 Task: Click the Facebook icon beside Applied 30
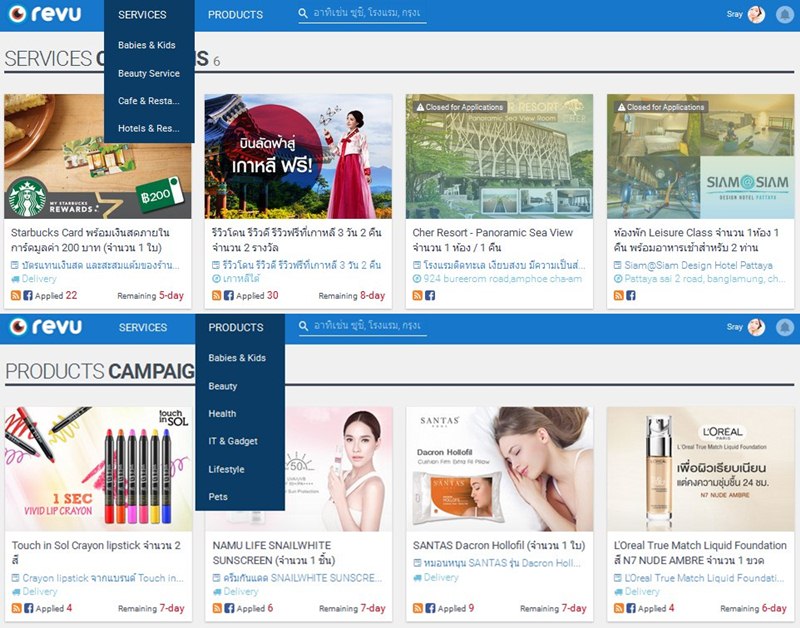[x=229, y=295]
